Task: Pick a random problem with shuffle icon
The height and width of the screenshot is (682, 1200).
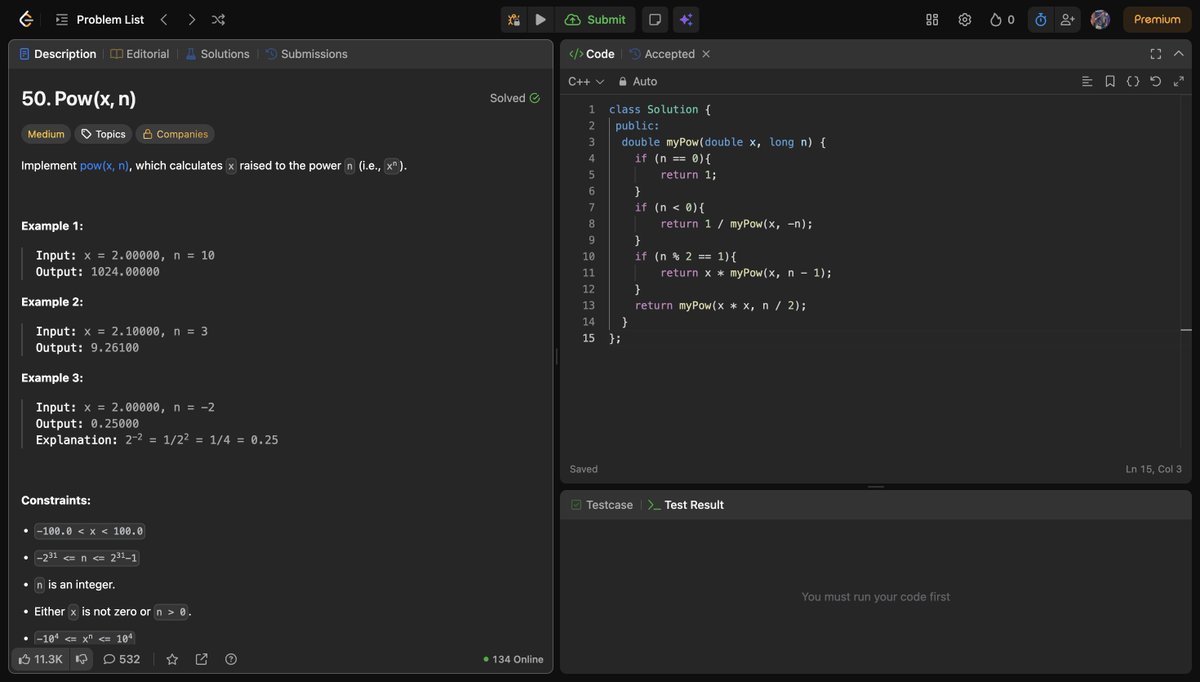Action: [218, 19]
